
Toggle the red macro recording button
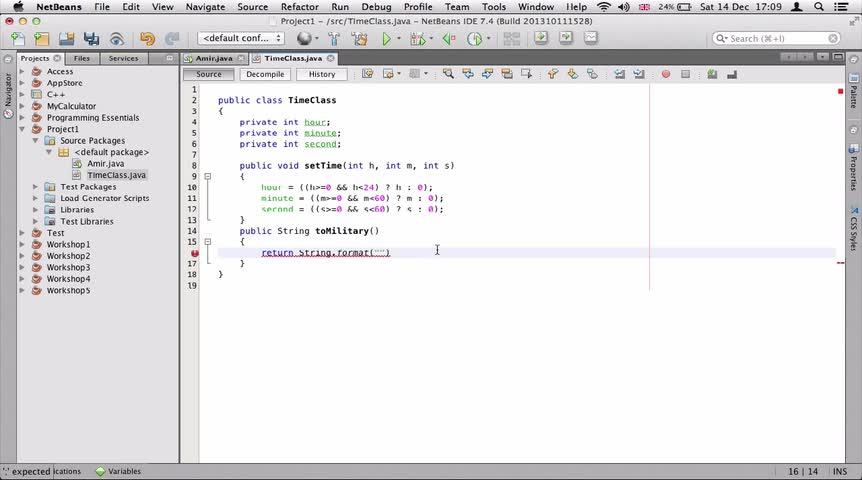click(x=666, y=74)
